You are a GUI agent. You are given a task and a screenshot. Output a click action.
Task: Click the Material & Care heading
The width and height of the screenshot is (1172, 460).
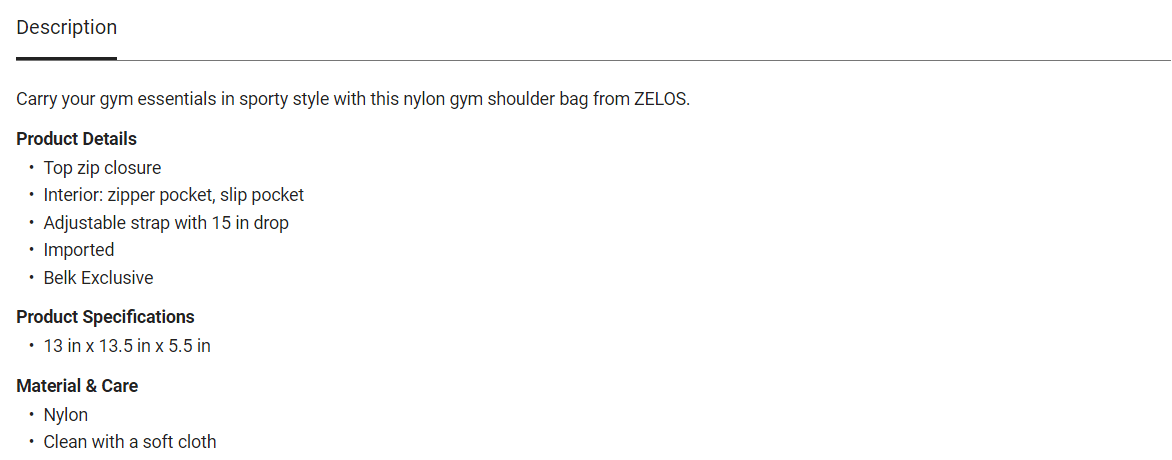tap(77, 386)
